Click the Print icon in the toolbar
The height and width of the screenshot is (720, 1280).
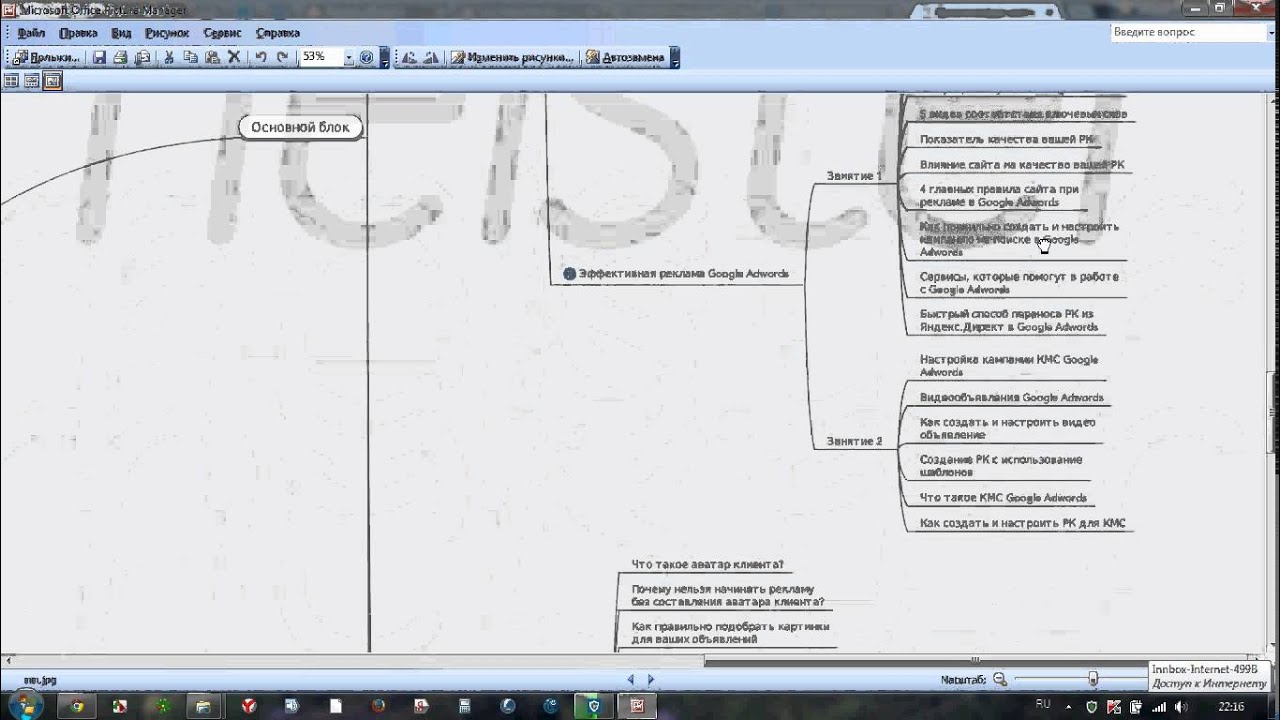point(121,58)
